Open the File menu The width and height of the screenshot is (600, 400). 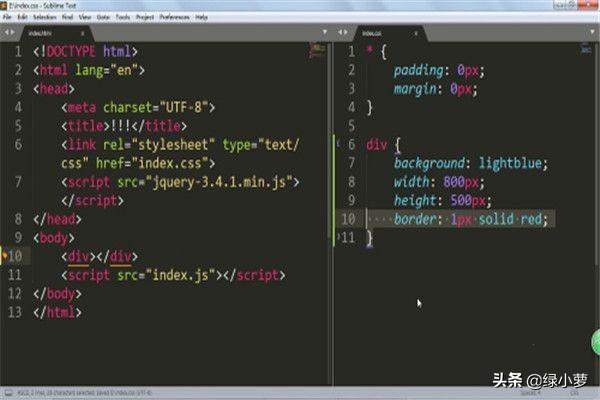pyautogui.click(x=8, y=17)
